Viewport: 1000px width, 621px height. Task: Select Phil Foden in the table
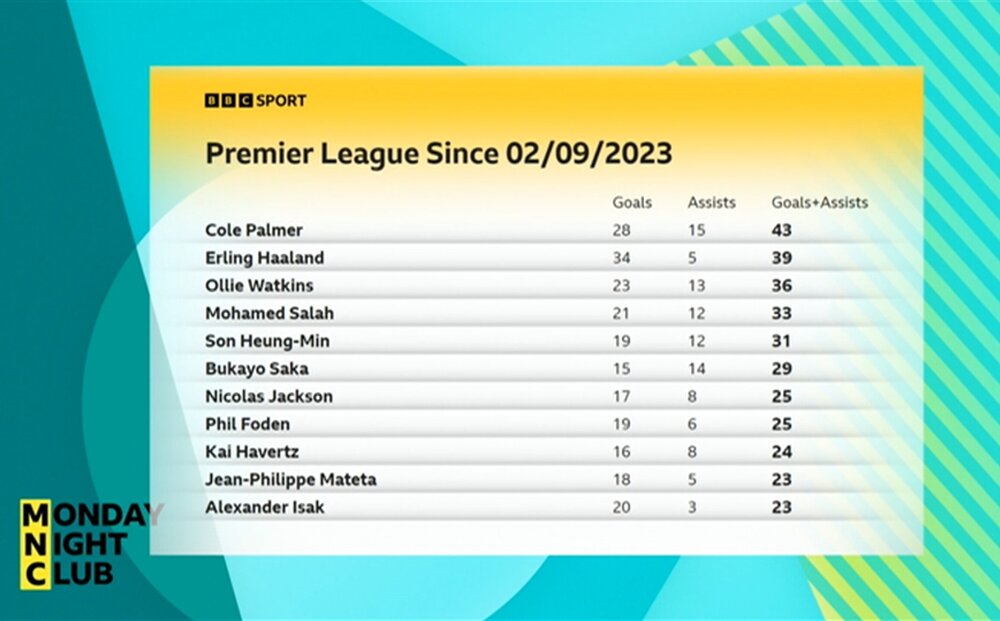coord(247,424)
